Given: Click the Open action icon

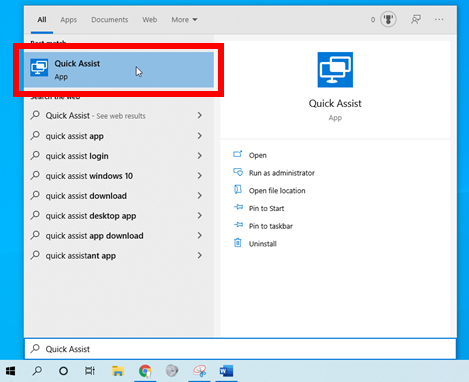Looking at the screenshot, I should (x=238, y=154).
